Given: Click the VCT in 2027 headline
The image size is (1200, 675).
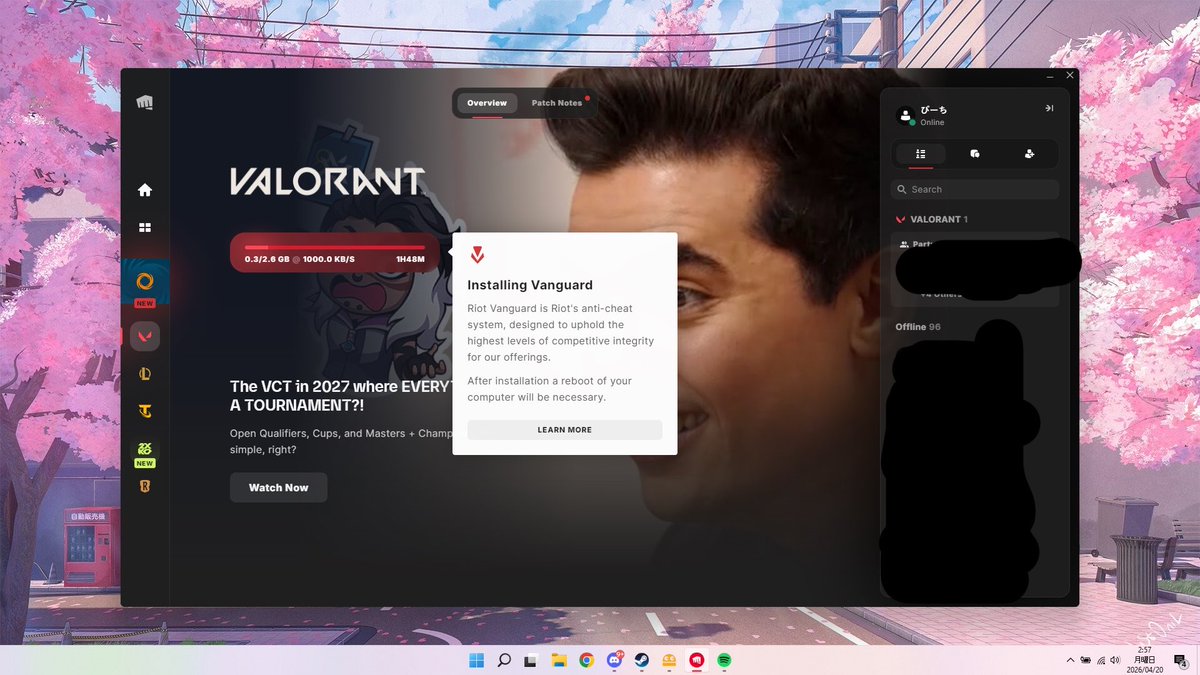Looking at the screenshot, I should [341, 395].
